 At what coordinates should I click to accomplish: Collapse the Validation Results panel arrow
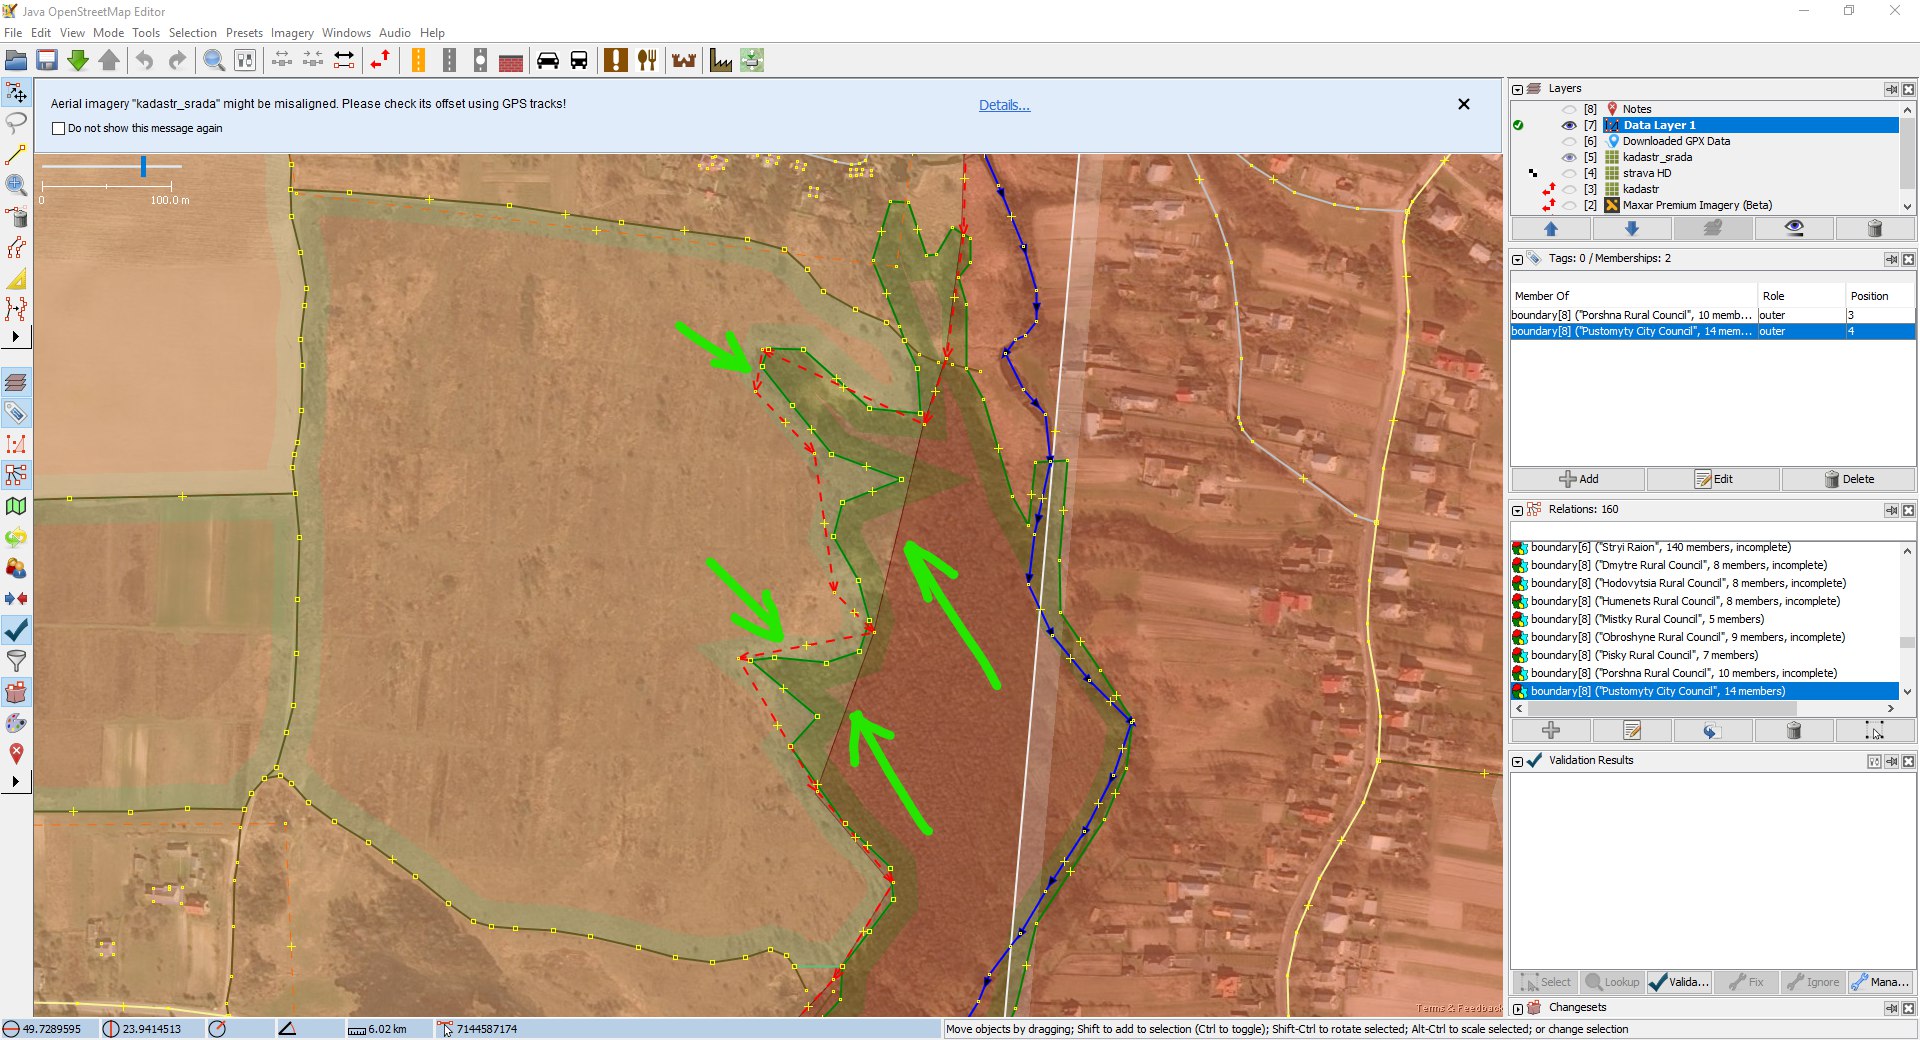click(1517, 761)
